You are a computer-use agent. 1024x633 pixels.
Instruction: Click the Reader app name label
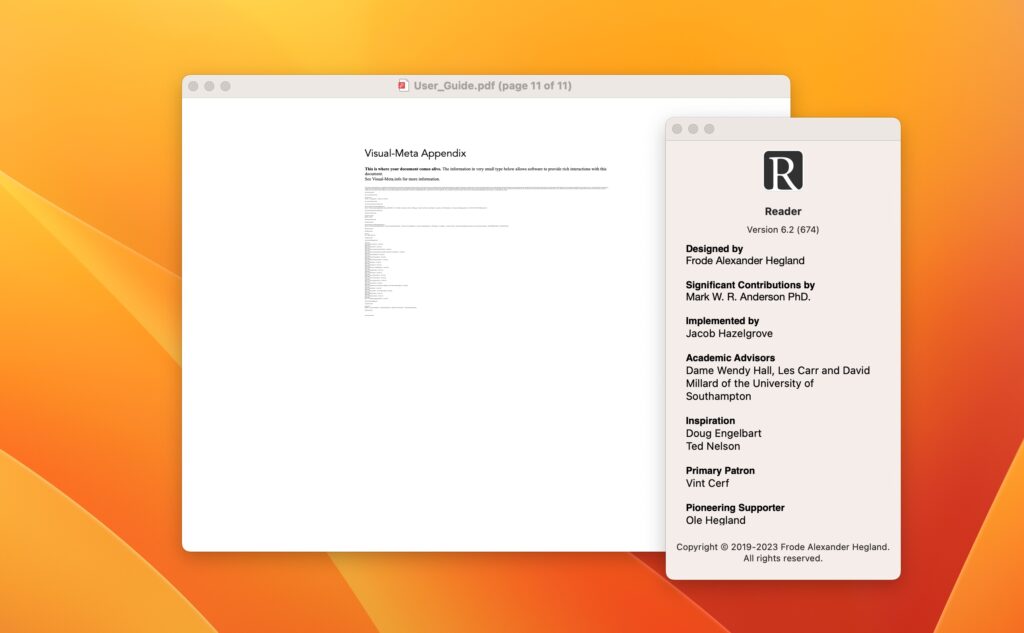[x=783, y=211]
